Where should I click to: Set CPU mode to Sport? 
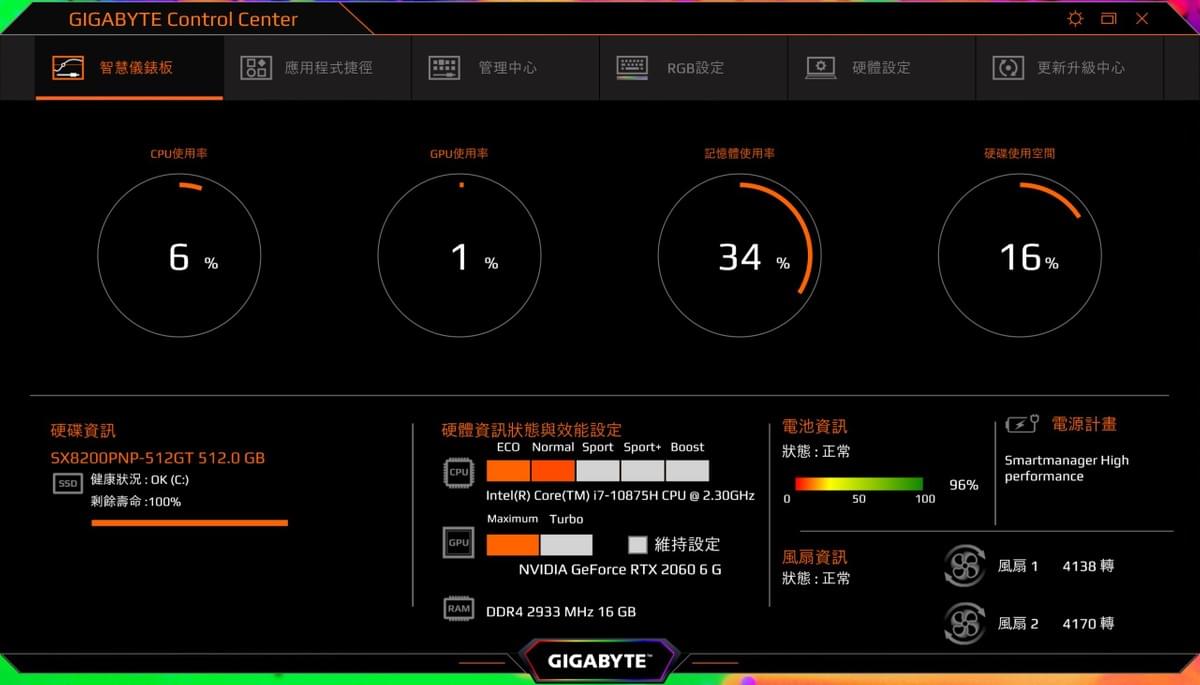pyautogui.click(x=598, y=471)
